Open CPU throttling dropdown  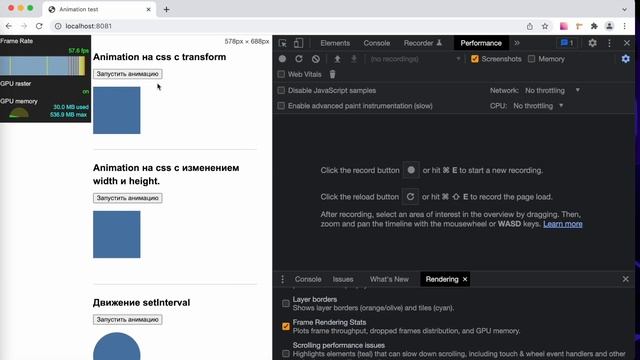[538, 106]
